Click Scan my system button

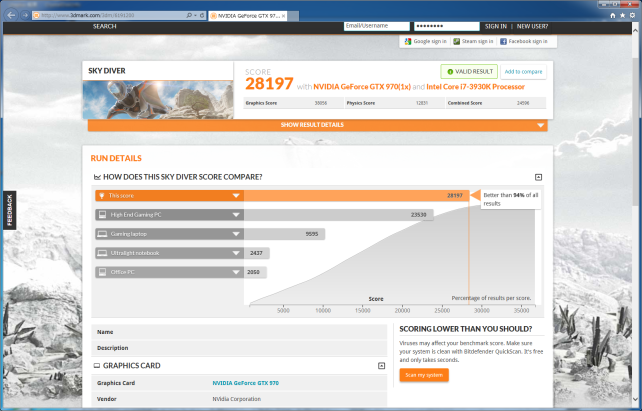click(x=424, y=375)
